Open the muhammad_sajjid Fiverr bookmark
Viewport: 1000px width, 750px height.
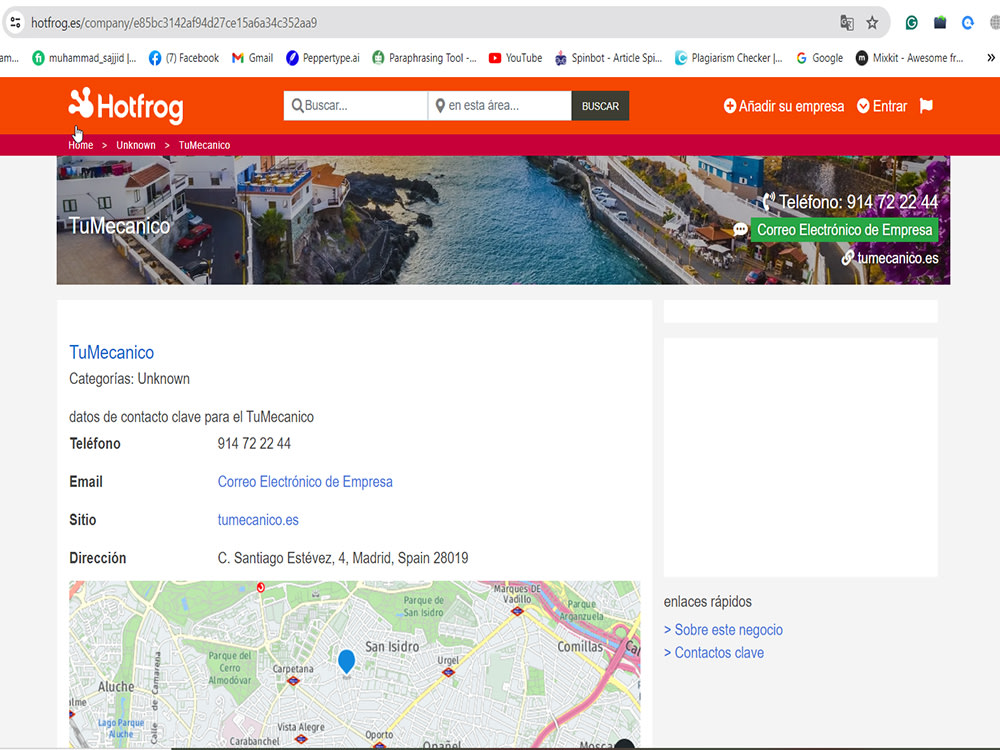click(84, 58)
